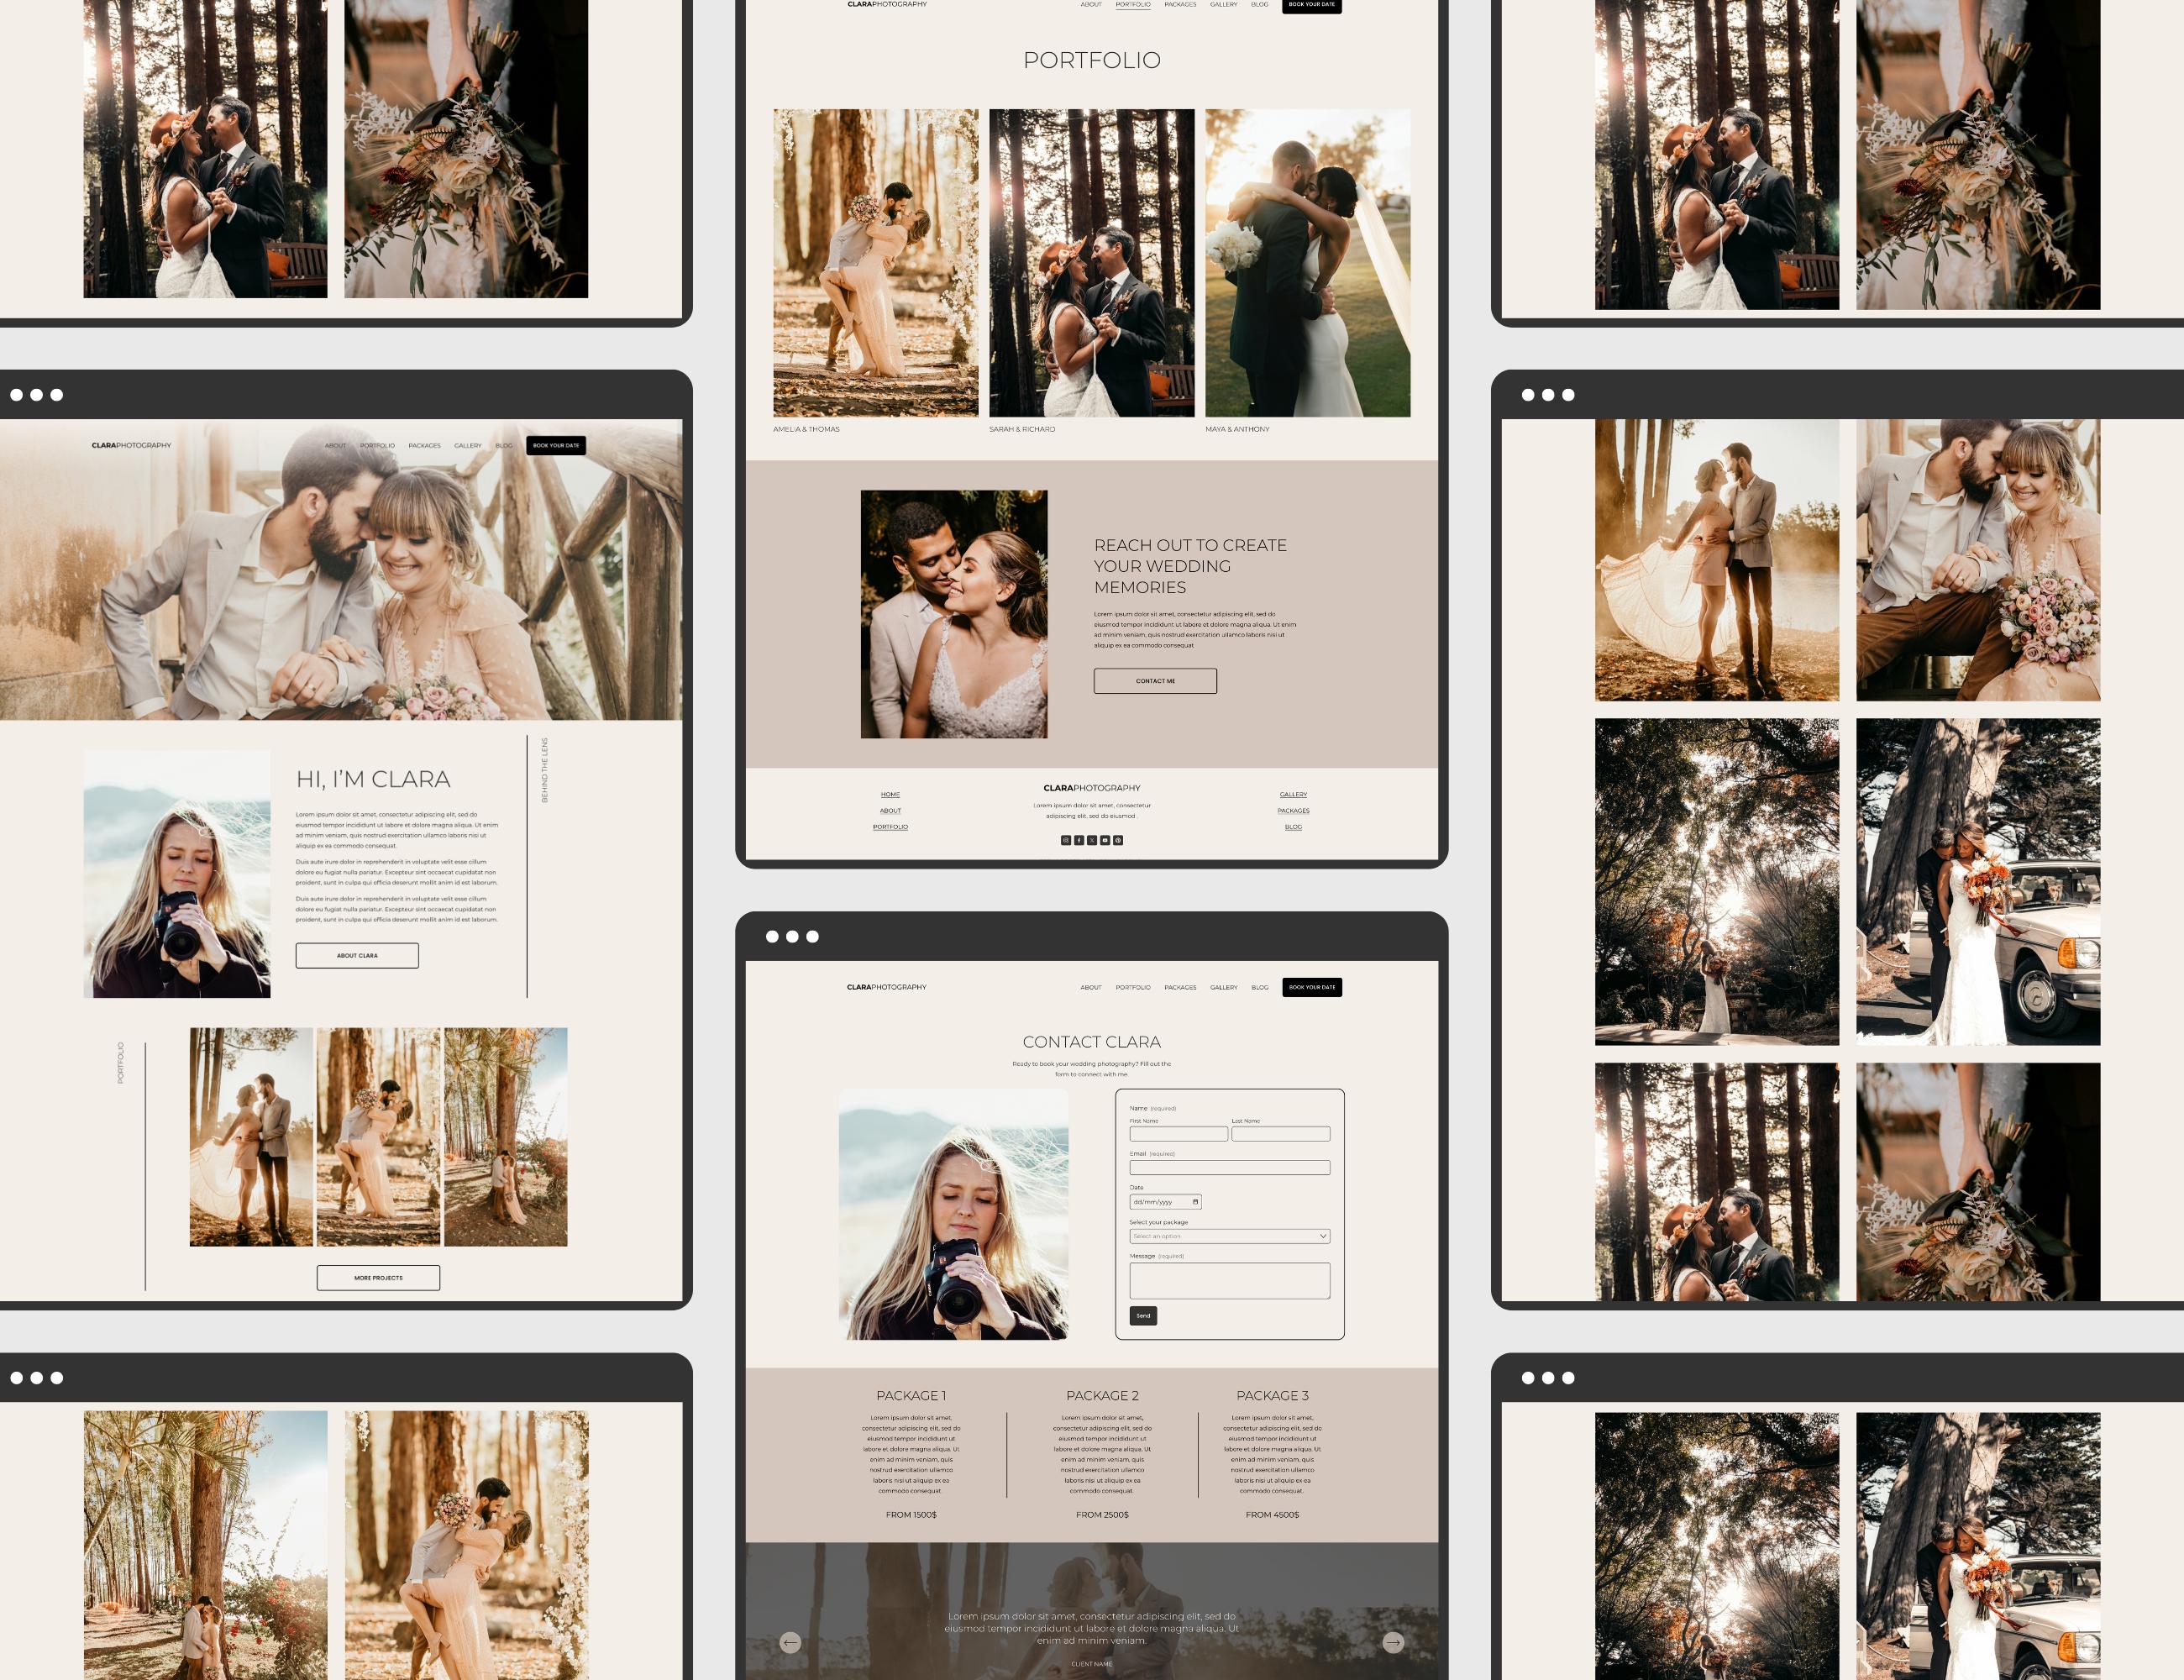
Task: Open the Sarah & Richard portfolio photo
Action: click(1091, 263)
